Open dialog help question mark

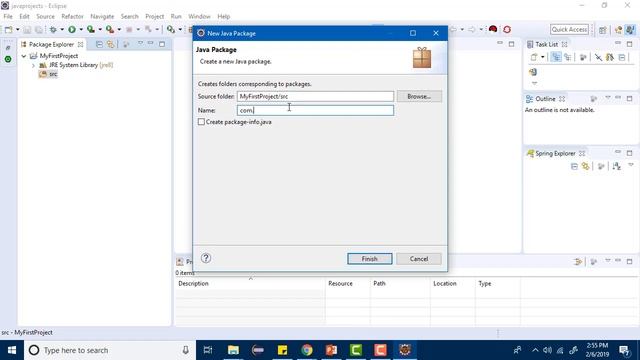point(206,258)
